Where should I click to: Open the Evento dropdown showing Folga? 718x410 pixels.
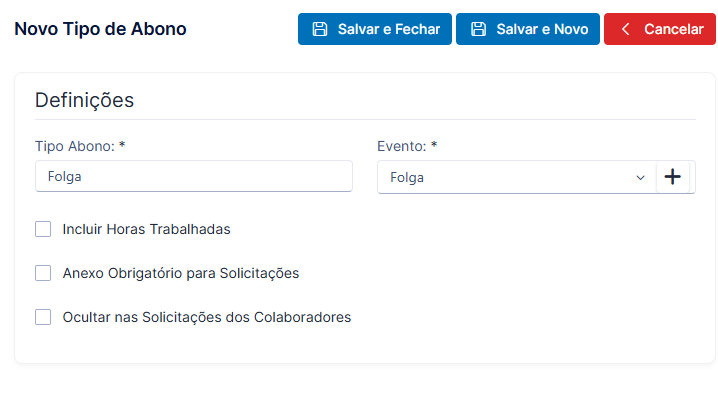point(517,177)
